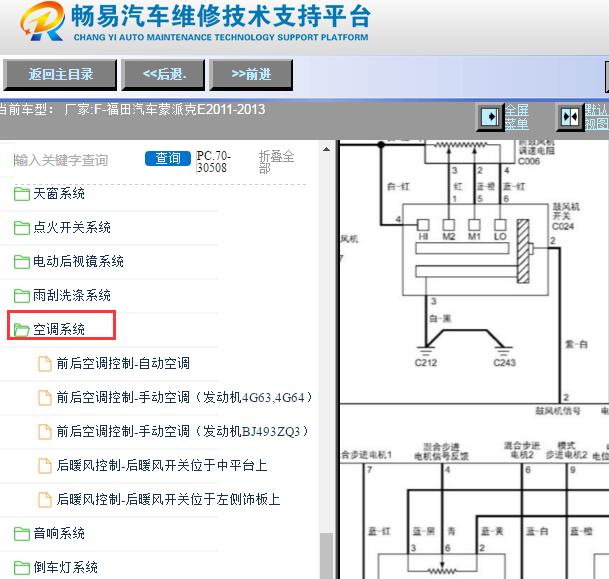Click document icon beside 4G63,4G64 entry
The height and width of the screenshot is (579, 609).
45,398
